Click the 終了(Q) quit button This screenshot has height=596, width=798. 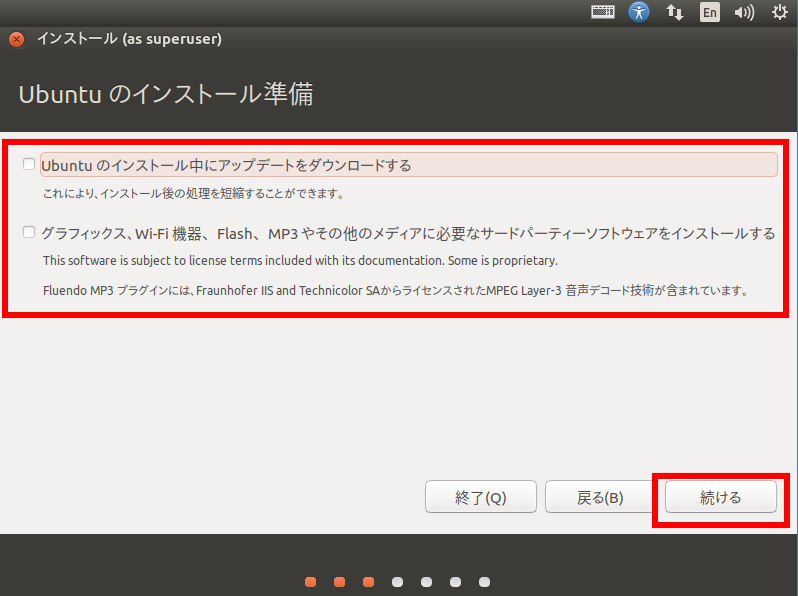coord(480,497)
